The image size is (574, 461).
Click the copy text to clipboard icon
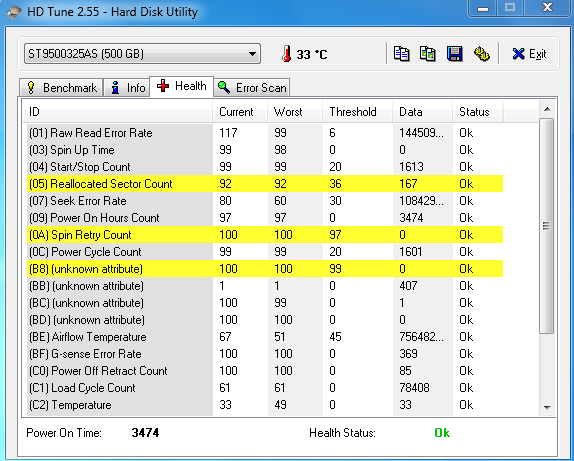tap(401, 54)
